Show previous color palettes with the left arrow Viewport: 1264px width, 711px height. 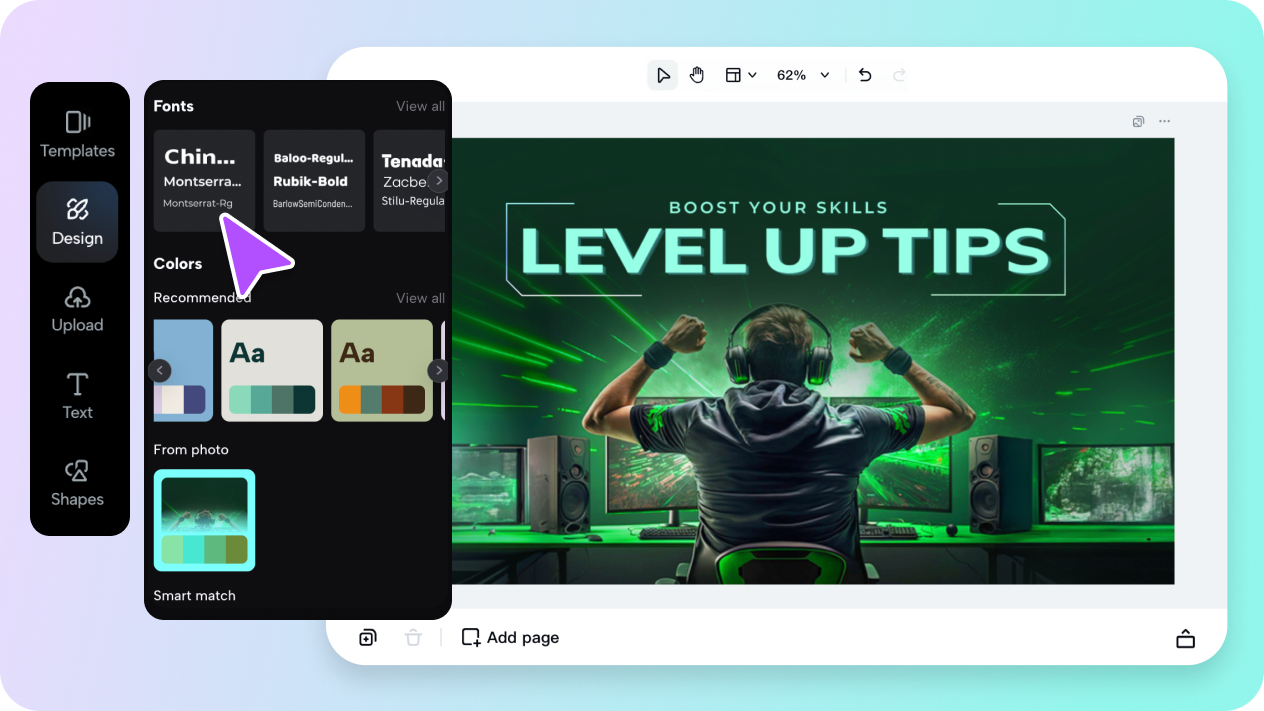click(x=160, y=370)
